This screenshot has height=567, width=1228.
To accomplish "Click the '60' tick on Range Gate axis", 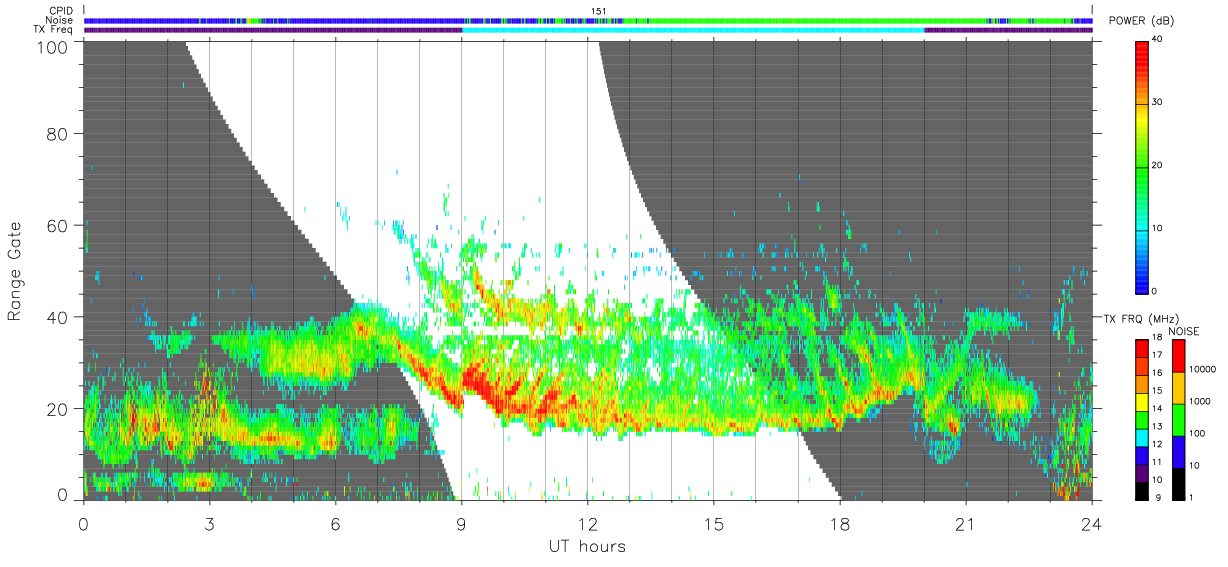I will [58, 225].
